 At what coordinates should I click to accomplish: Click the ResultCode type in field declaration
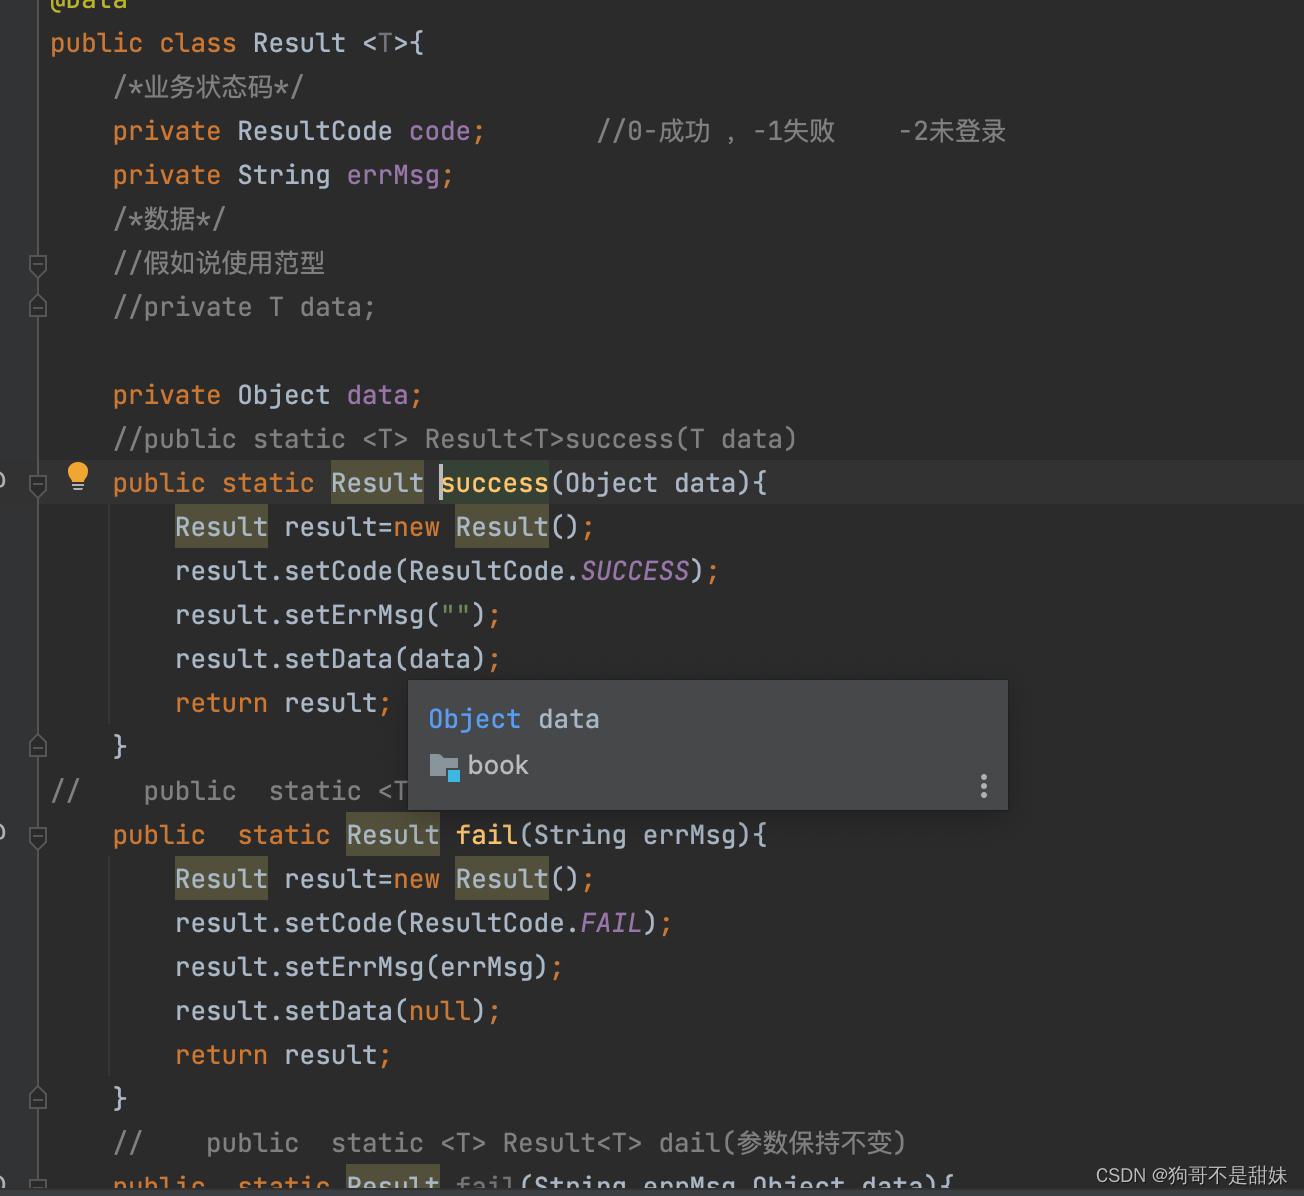315,131
